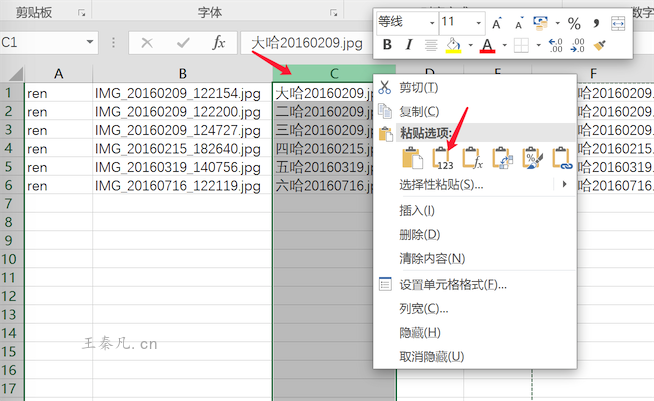Screen dimensions: 654x401
Task: Select row 1 header
Action: click(x=12, y=93)
